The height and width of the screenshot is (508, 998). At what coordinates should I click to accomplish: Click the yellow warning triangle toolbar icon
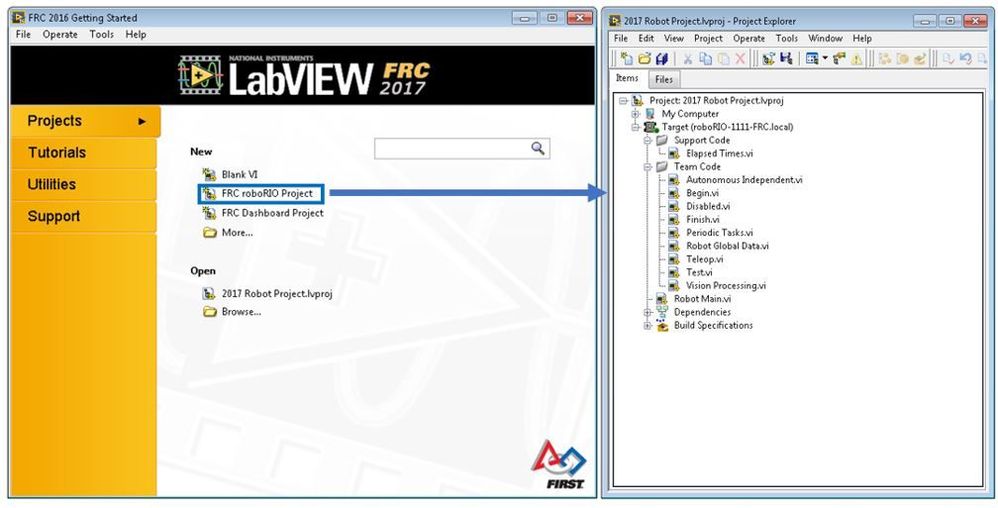pyautogui.click(x=857, y=59)
